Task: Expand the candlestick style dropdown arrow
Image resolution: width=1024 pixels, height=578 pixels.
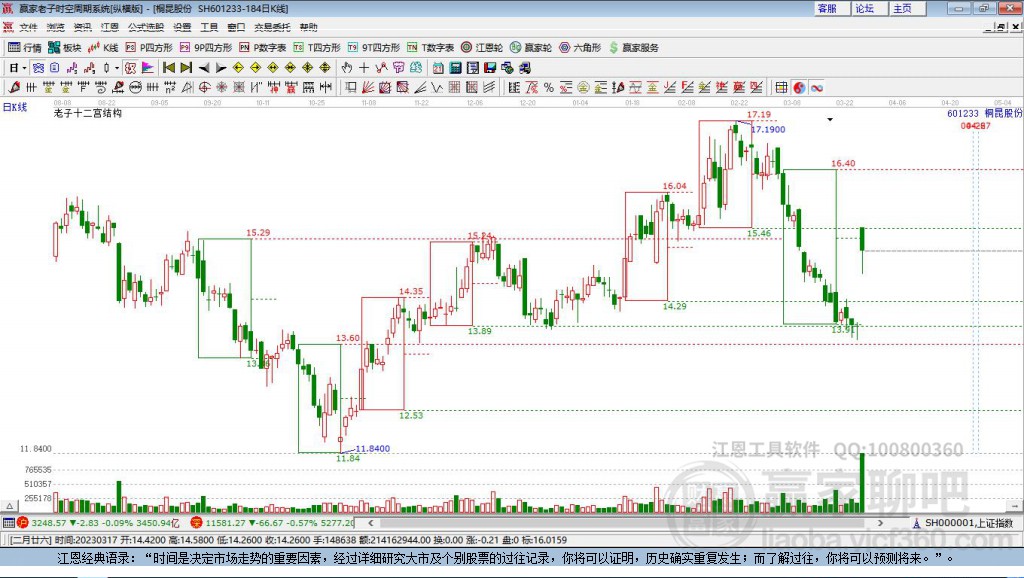Action: [x=117, y=68]
